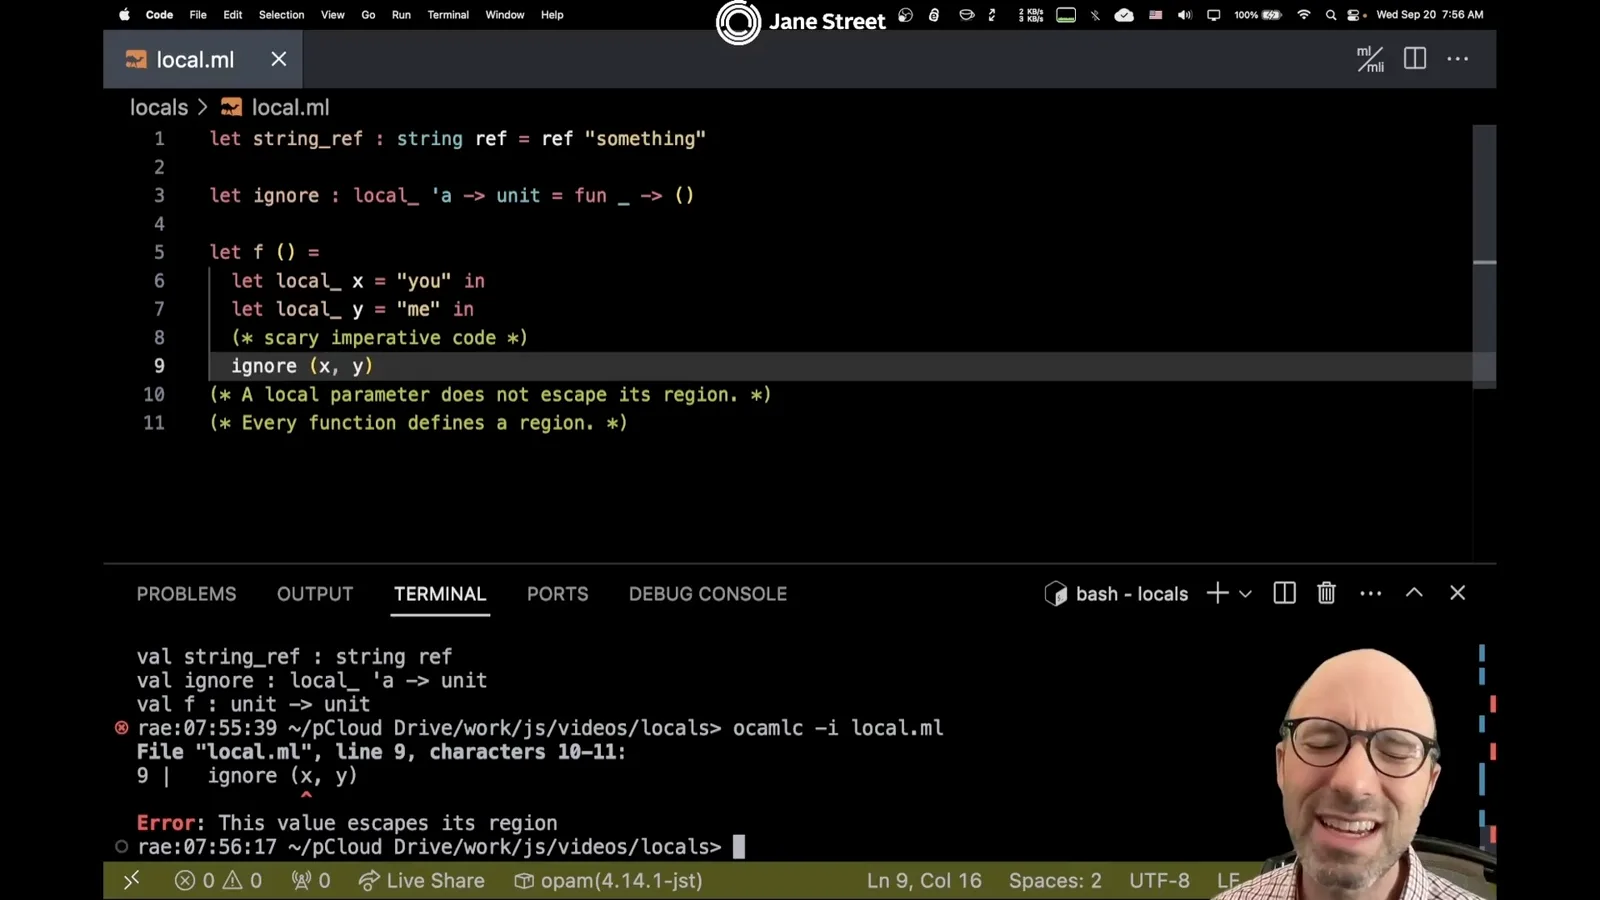Split the editor right
This screenshot has height=900, width=1600.
1415,59
